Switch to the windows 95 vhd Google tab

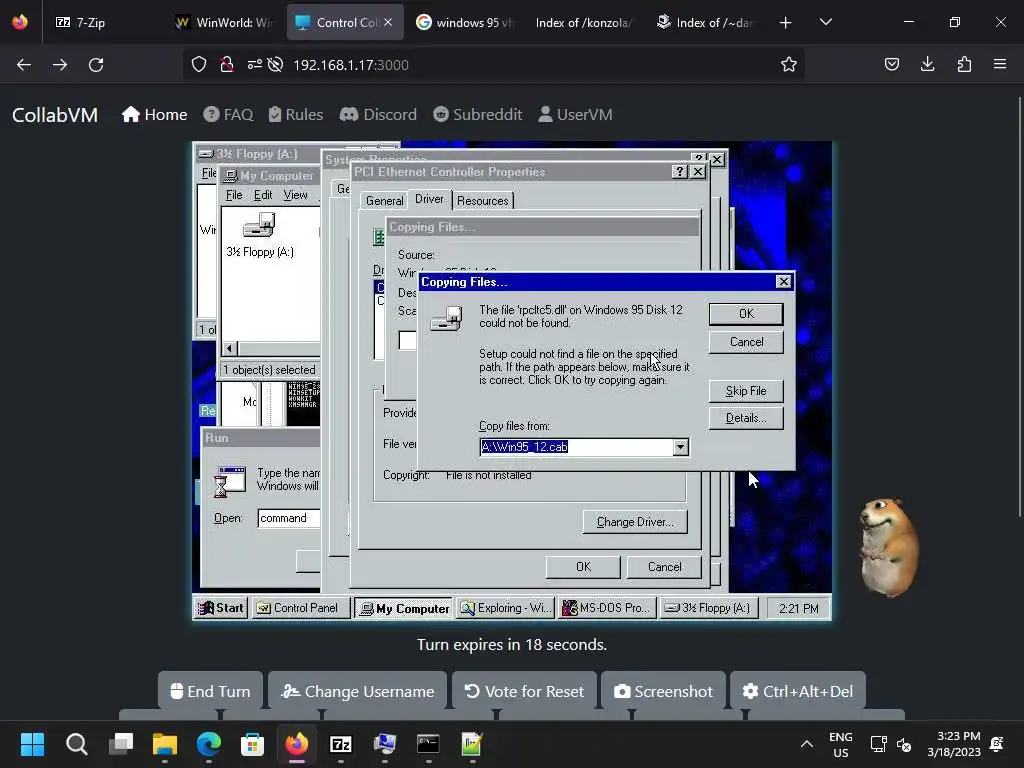[x=466, y=22]
